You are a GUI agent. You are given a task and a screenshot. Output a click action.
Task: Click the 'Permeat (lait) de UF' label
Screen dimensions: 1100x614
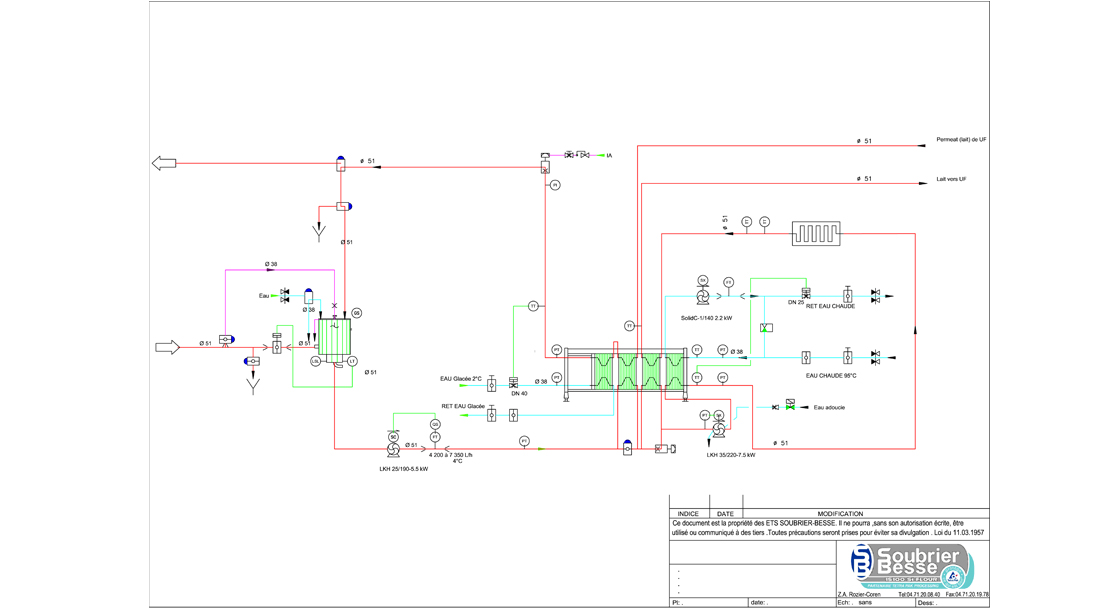click(x=961, y=140)
